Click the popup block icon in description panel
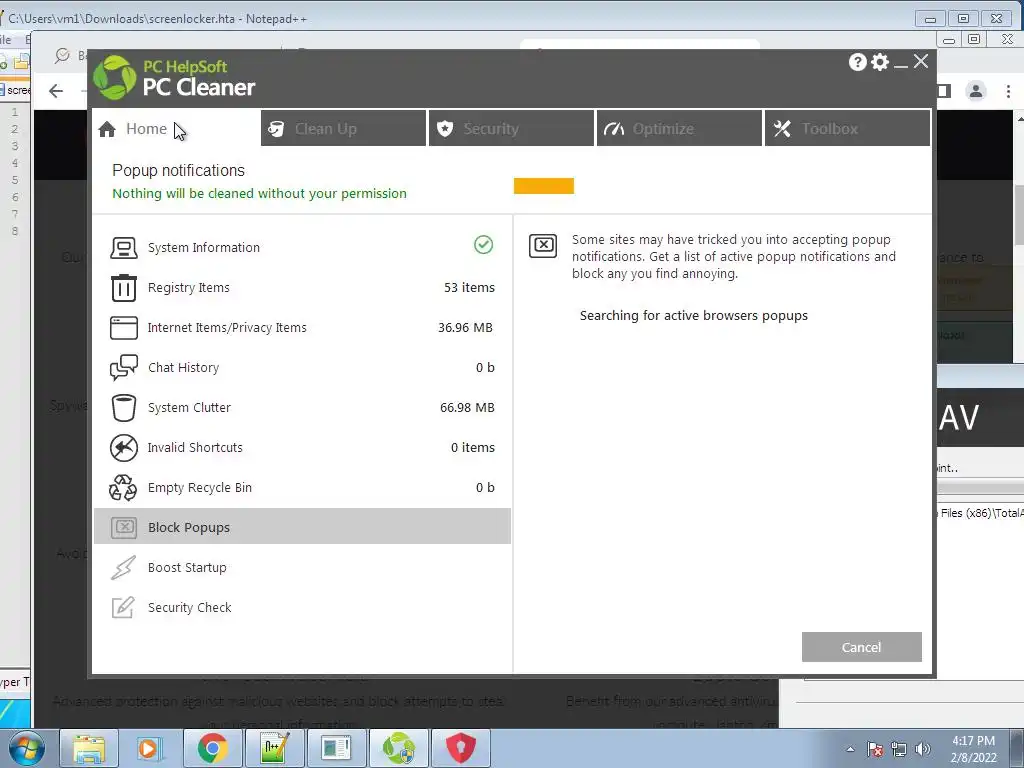Viewport: 1024px width, 768px height. tap(543, 246)
